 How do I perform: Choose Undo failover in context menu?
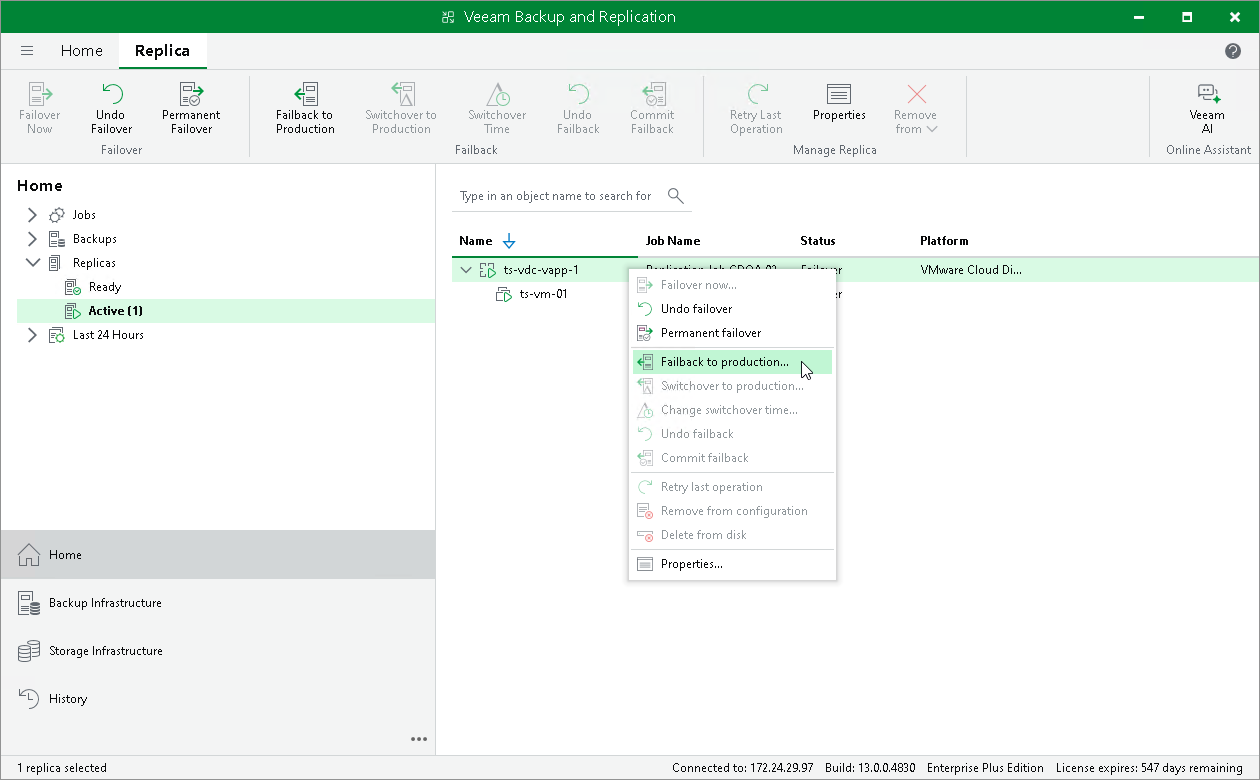(732, 309)
